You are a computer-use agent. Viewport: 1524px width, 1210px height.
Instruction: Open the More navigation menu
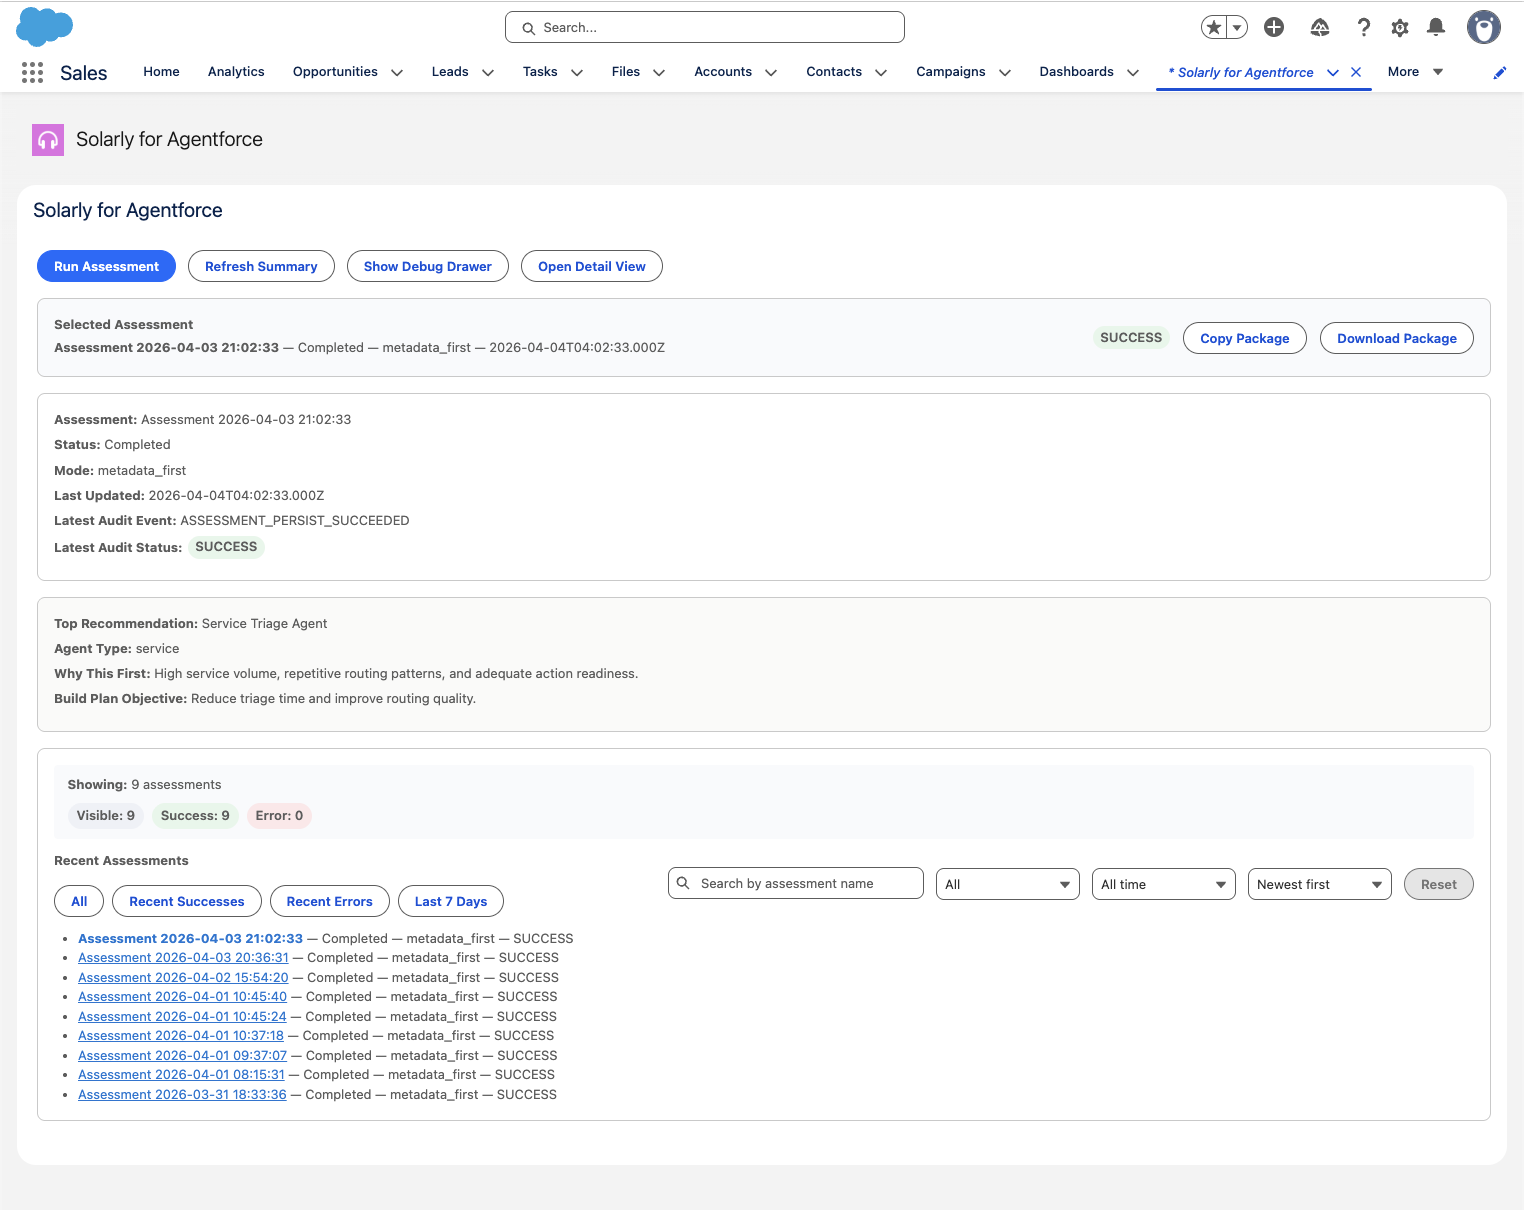[x=1415, y=72]
